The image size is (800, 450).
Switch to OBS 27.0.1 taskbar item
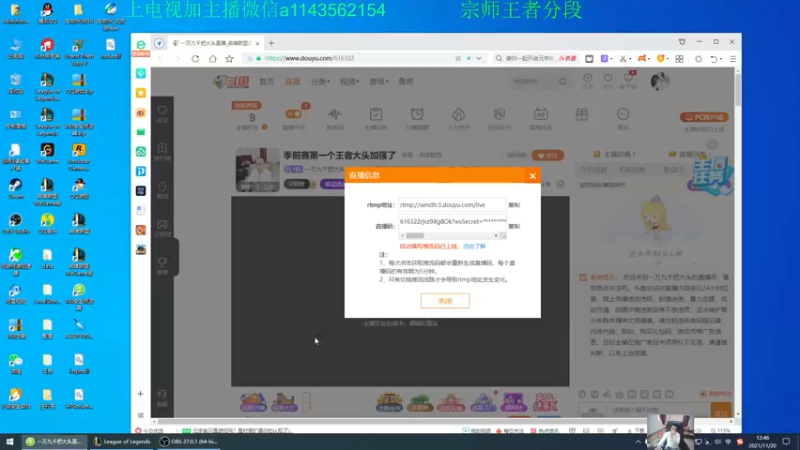click(x=188, y=442)
